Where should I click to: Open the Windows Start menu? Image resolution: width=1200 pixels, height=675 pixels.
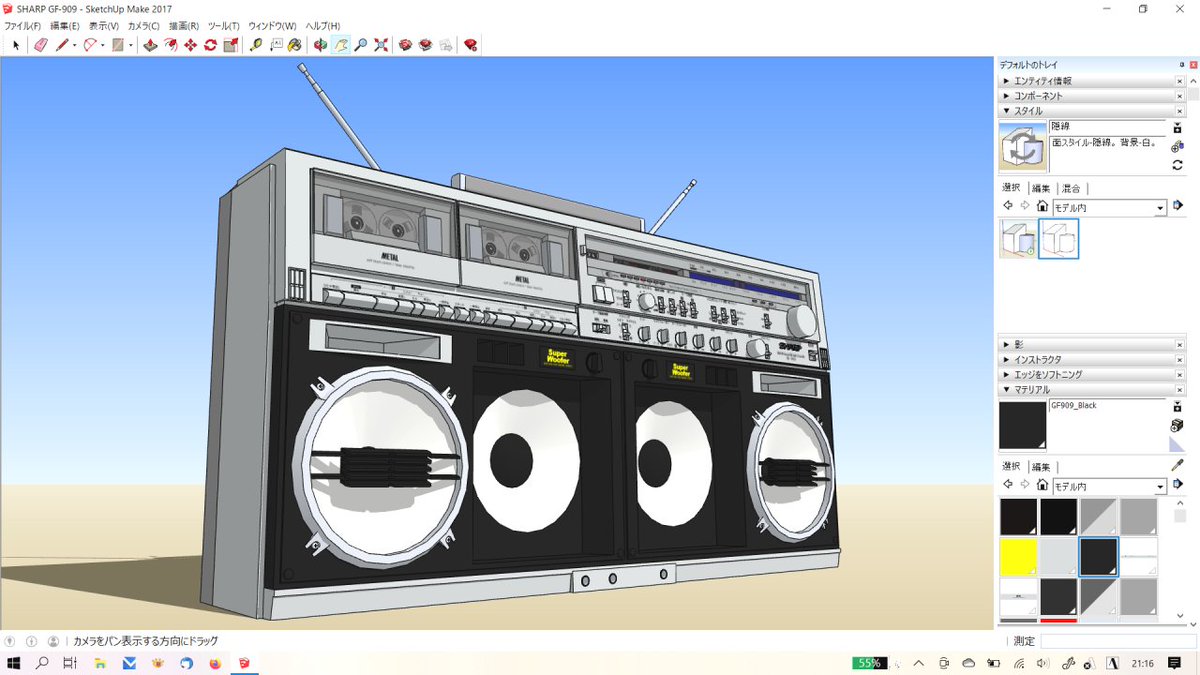tap(14, 663)
